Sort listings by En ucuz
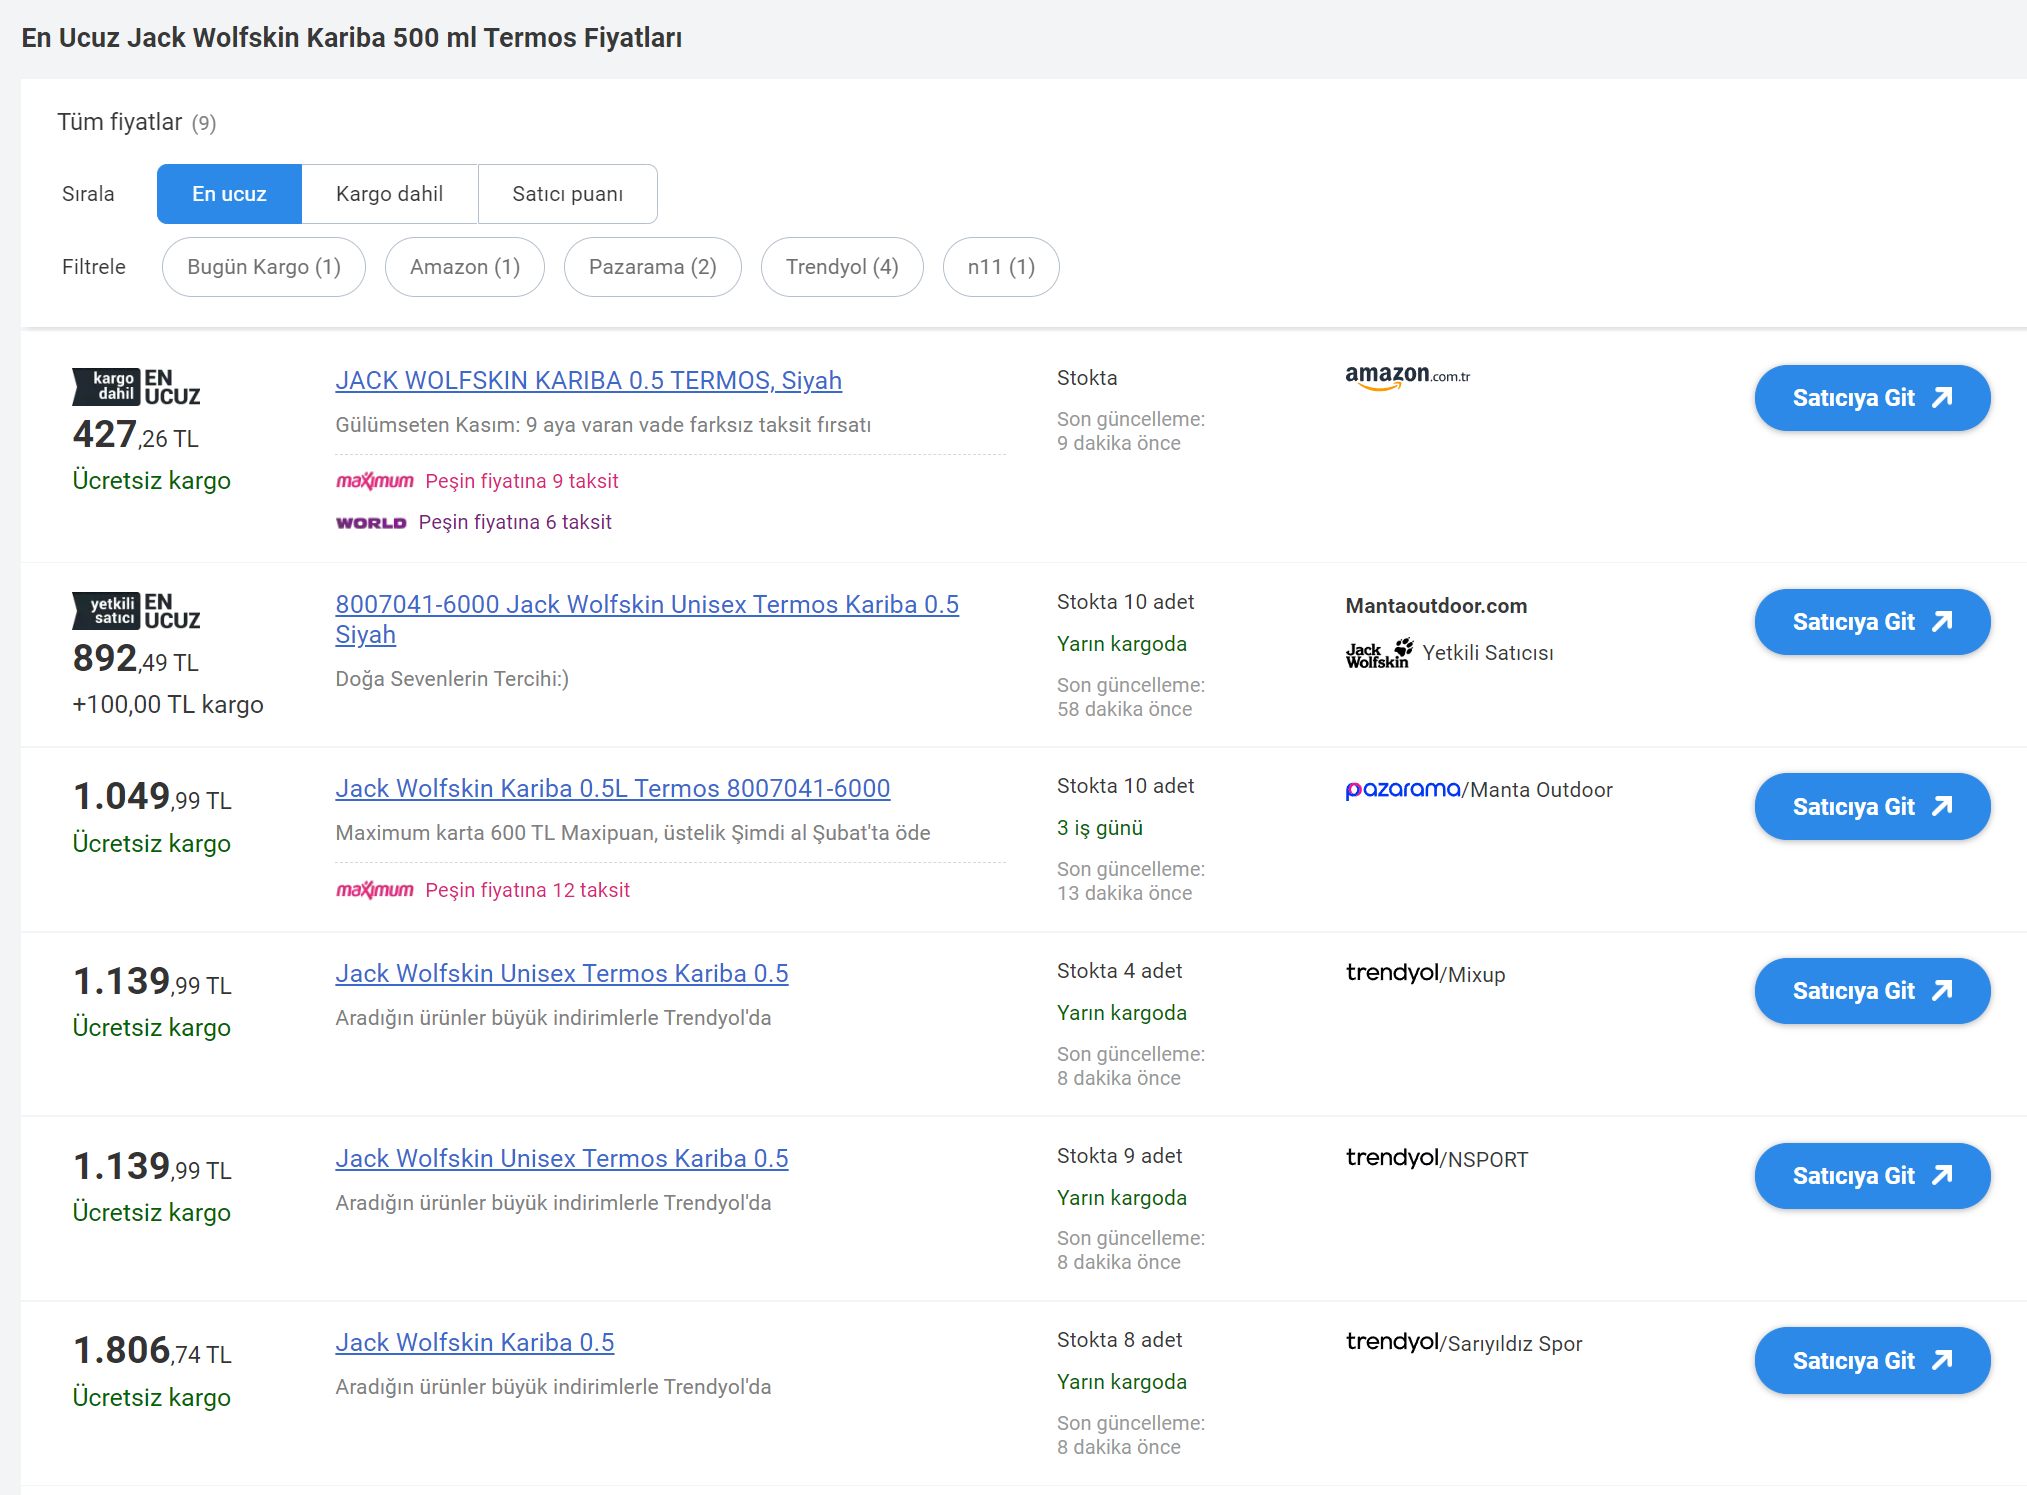The height and width of the screenshot is (1495, 2027). click(229, 194)
